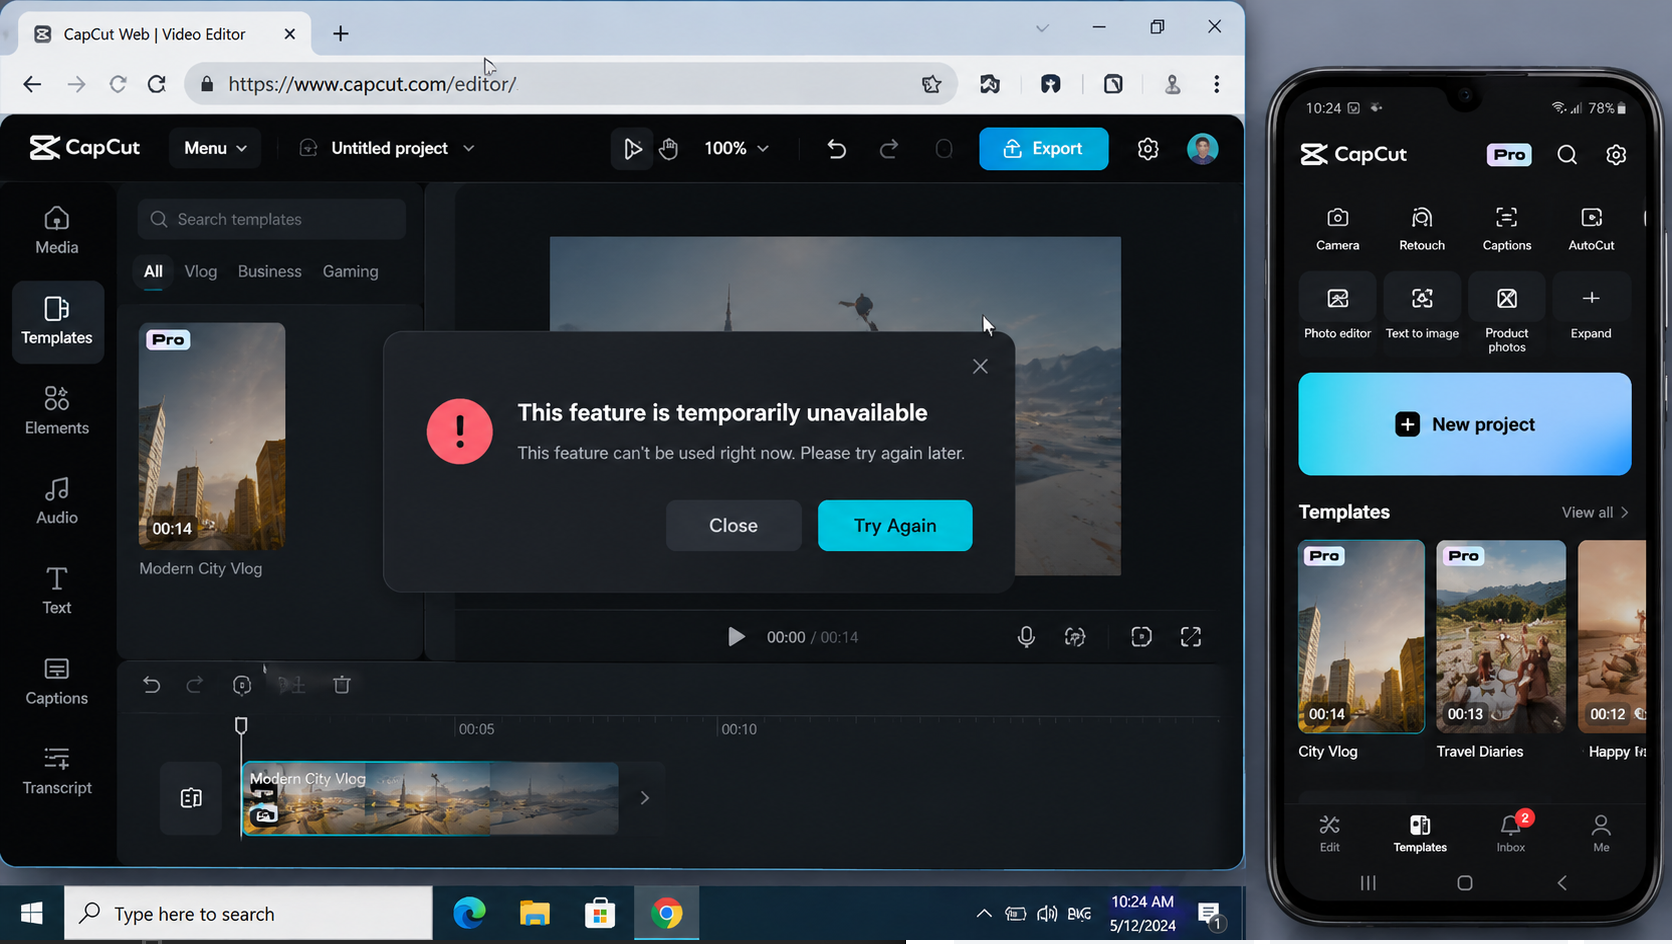The width and height of the screenshot is (1672, 944).
Task: Tap View all templates on phone
Action: point(1596,513)
